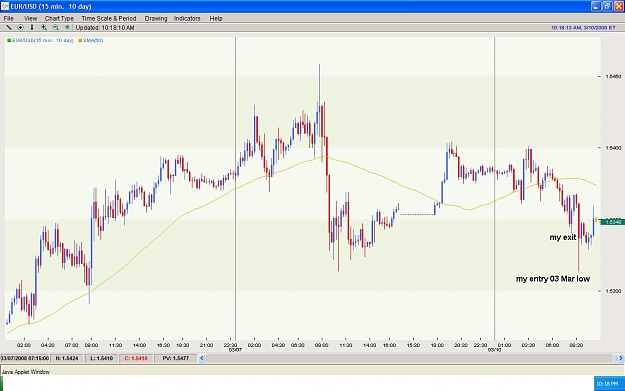Viewport: 625px width, 391px height.
Task: Click the down-arrow marker tool icon
Action: coord(32,28)
